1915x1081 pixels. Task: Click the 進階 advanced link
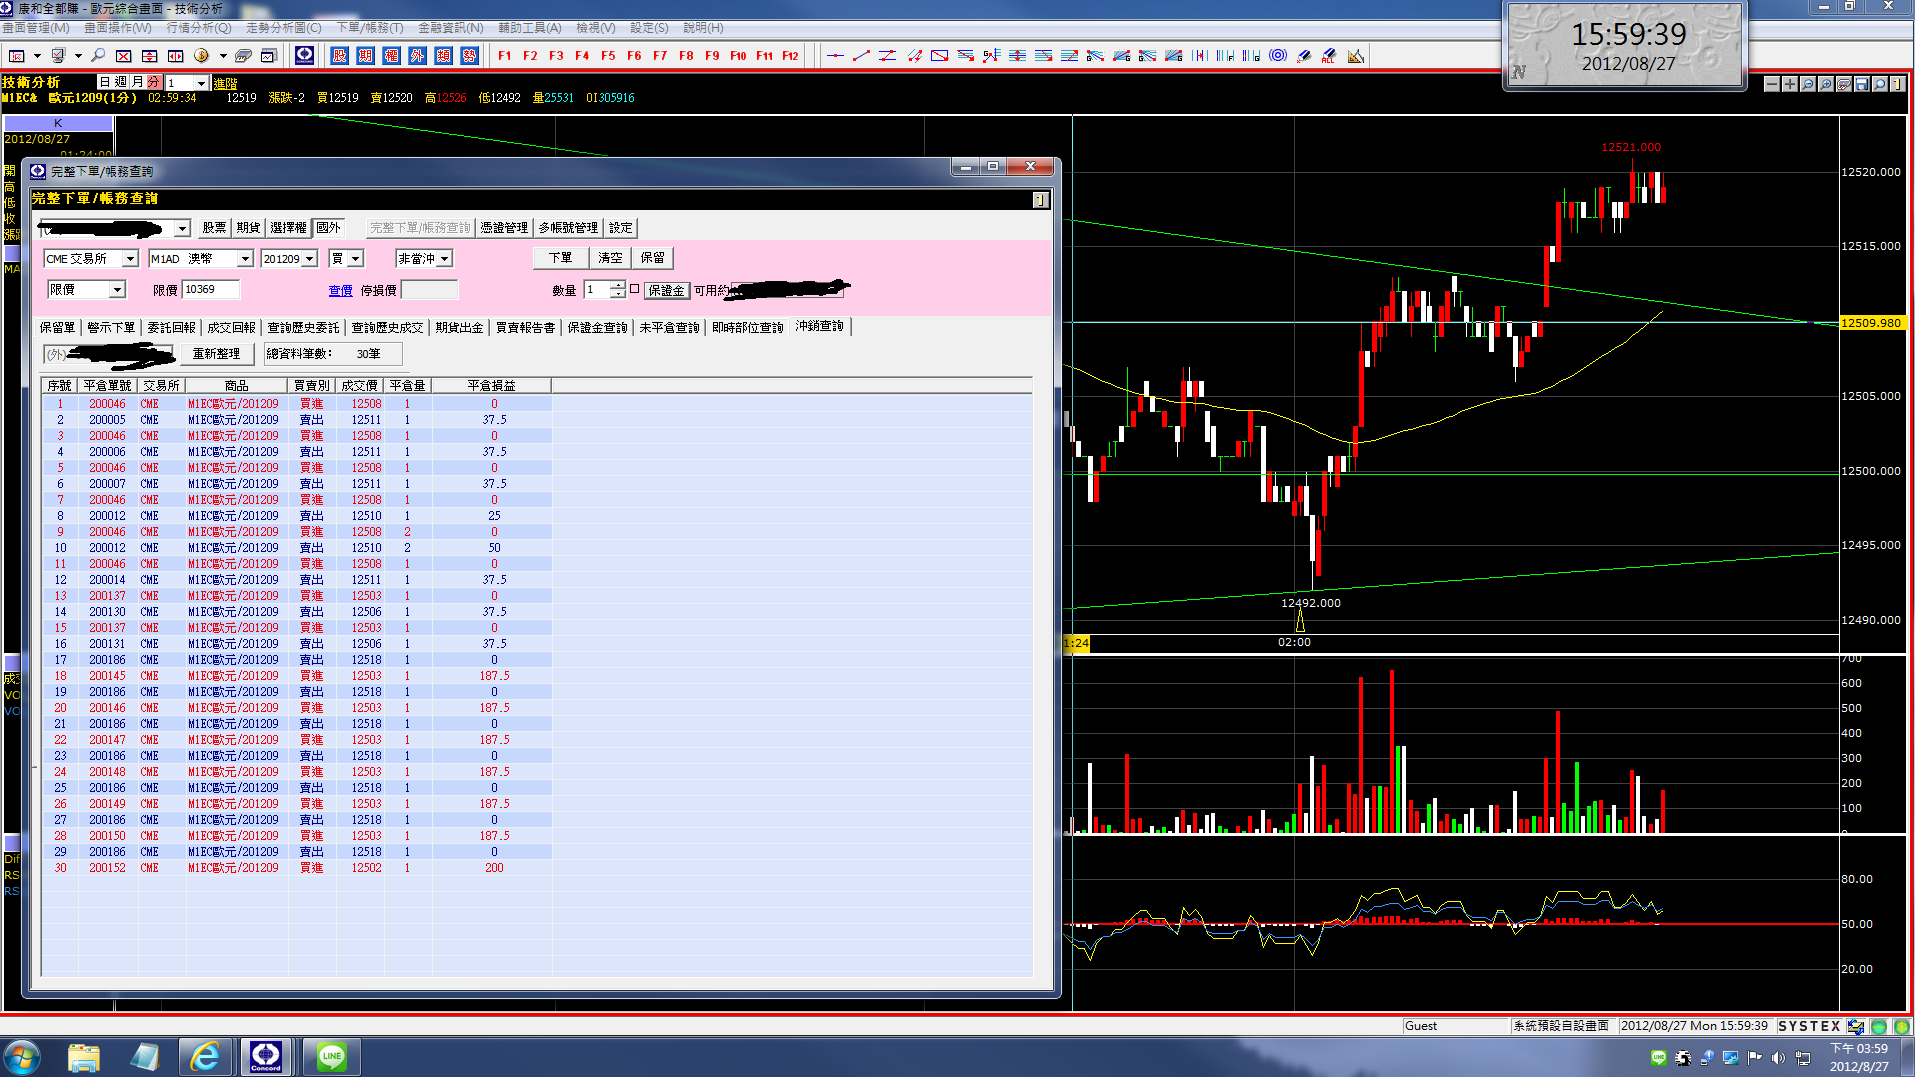pos(226,84)
